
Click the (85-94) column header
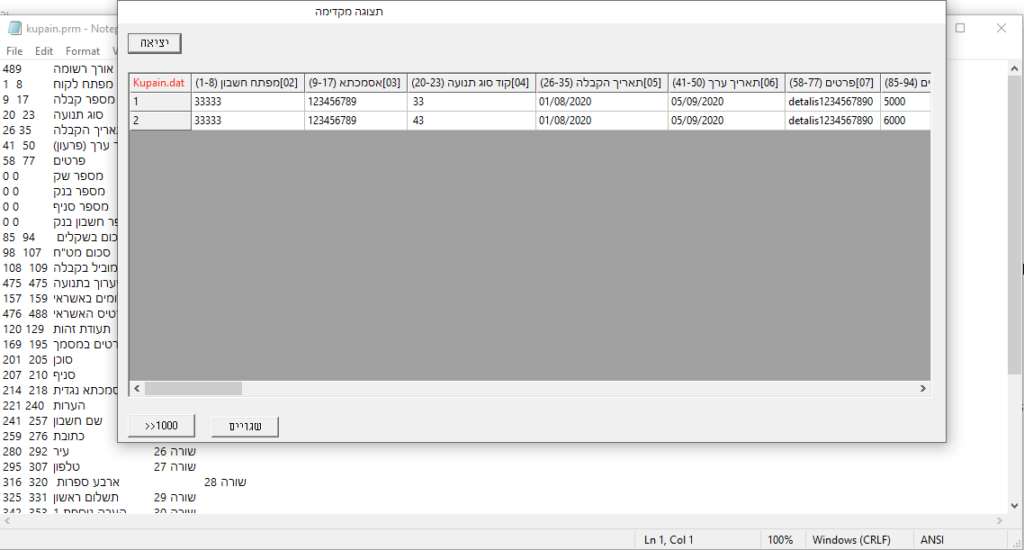(905, 83)
